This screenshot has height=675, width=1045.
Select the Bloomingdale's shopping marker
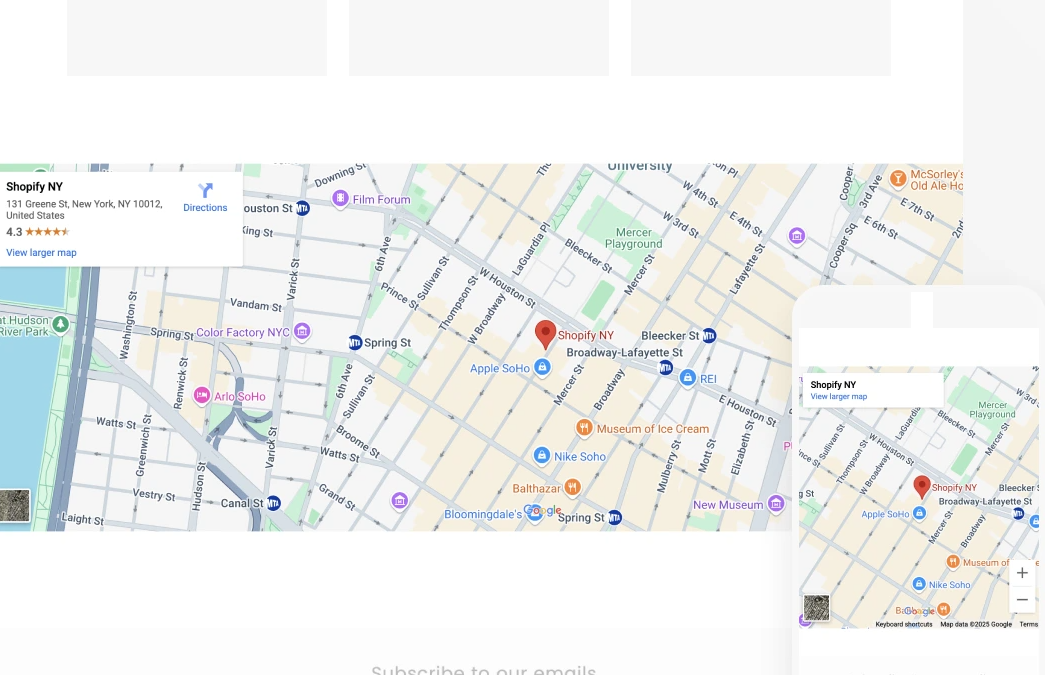(534, 514)
